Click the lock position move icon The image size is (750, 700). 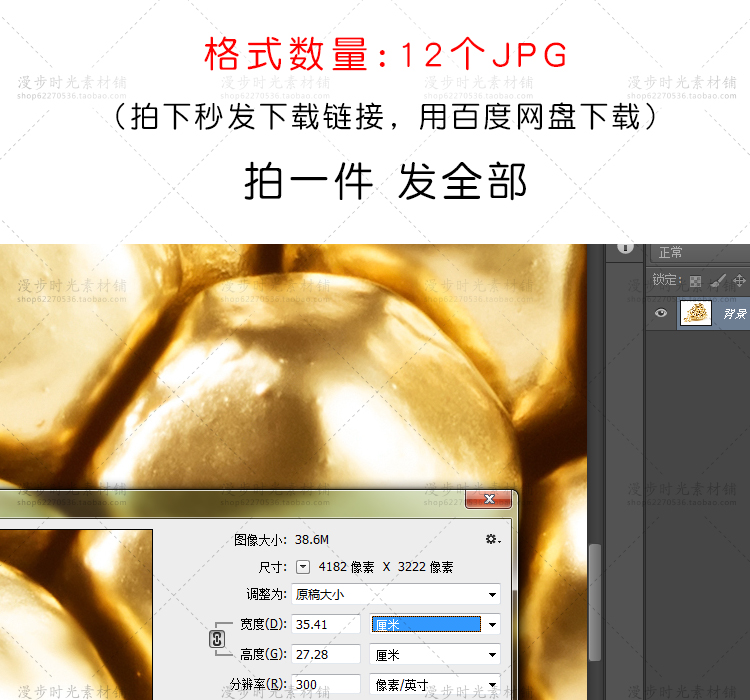(740, 281)
